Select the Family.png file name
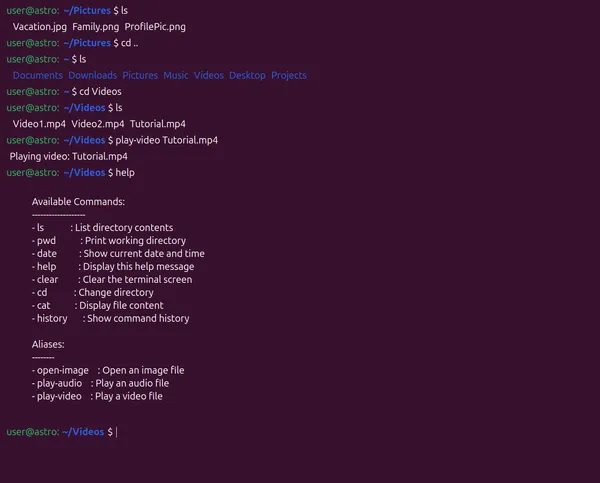Viewport: 600px width, 483px height. pyautogui.click(x=95, y=27)
